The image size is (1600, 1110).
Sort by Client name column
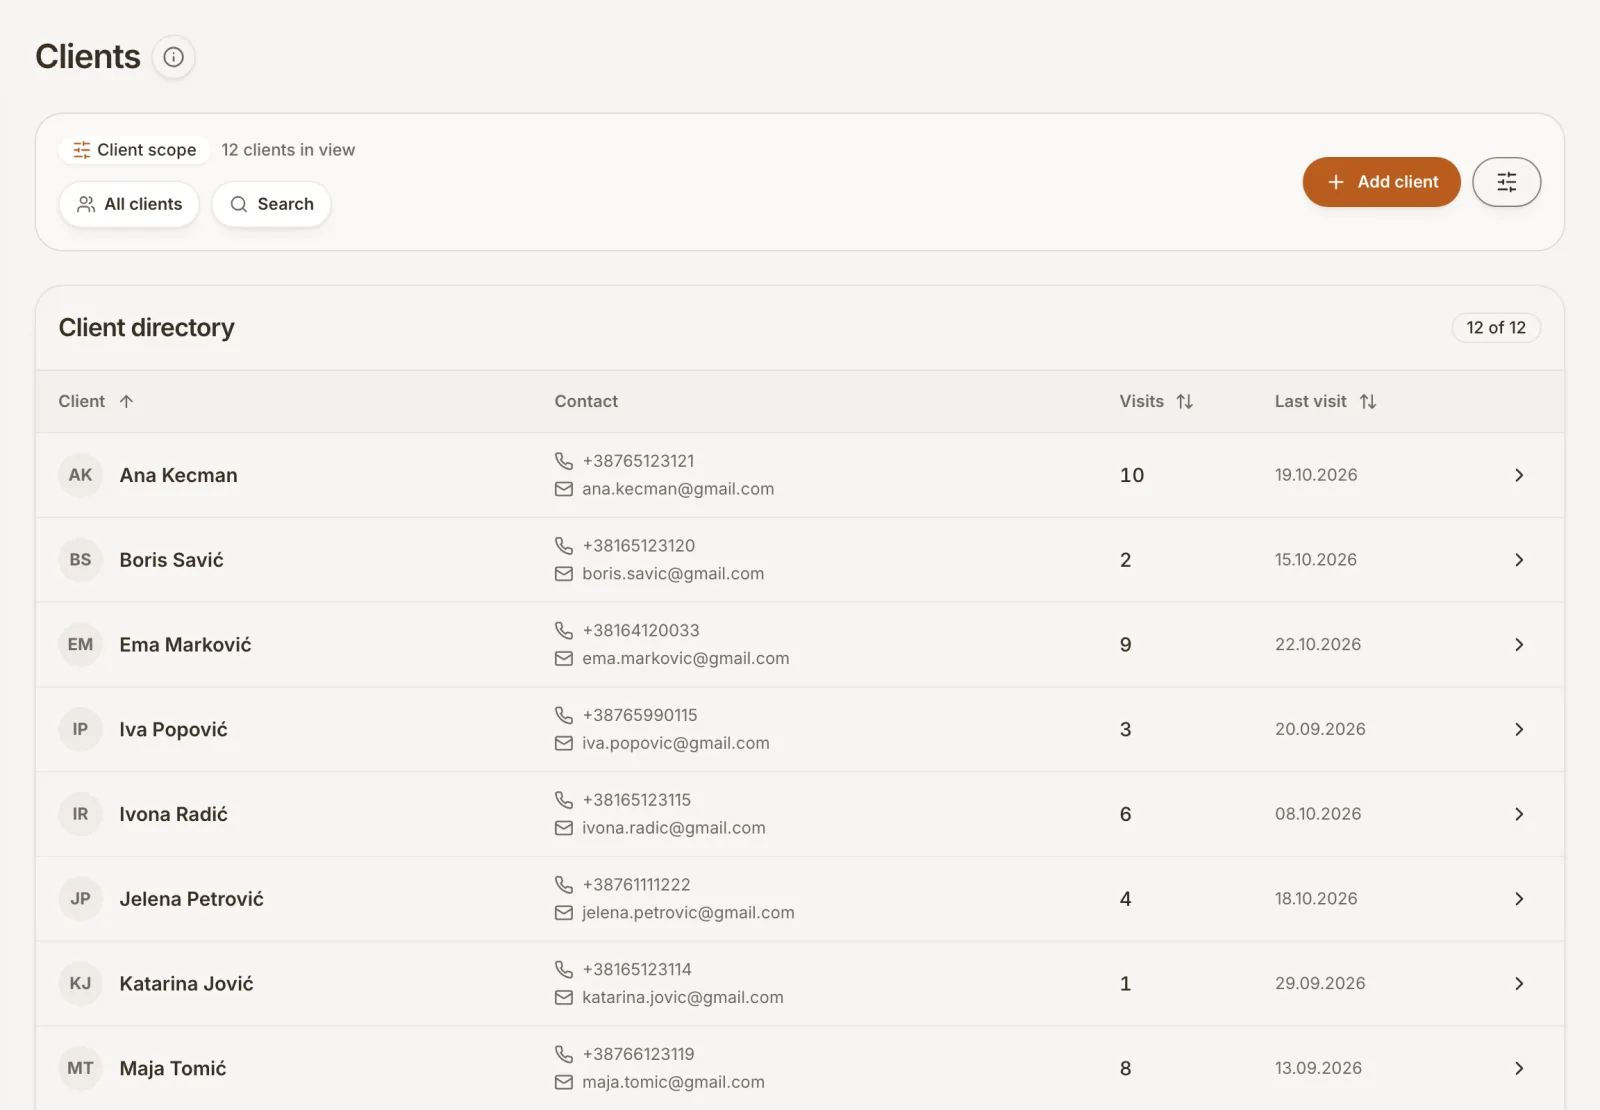(x=96, y=401)
